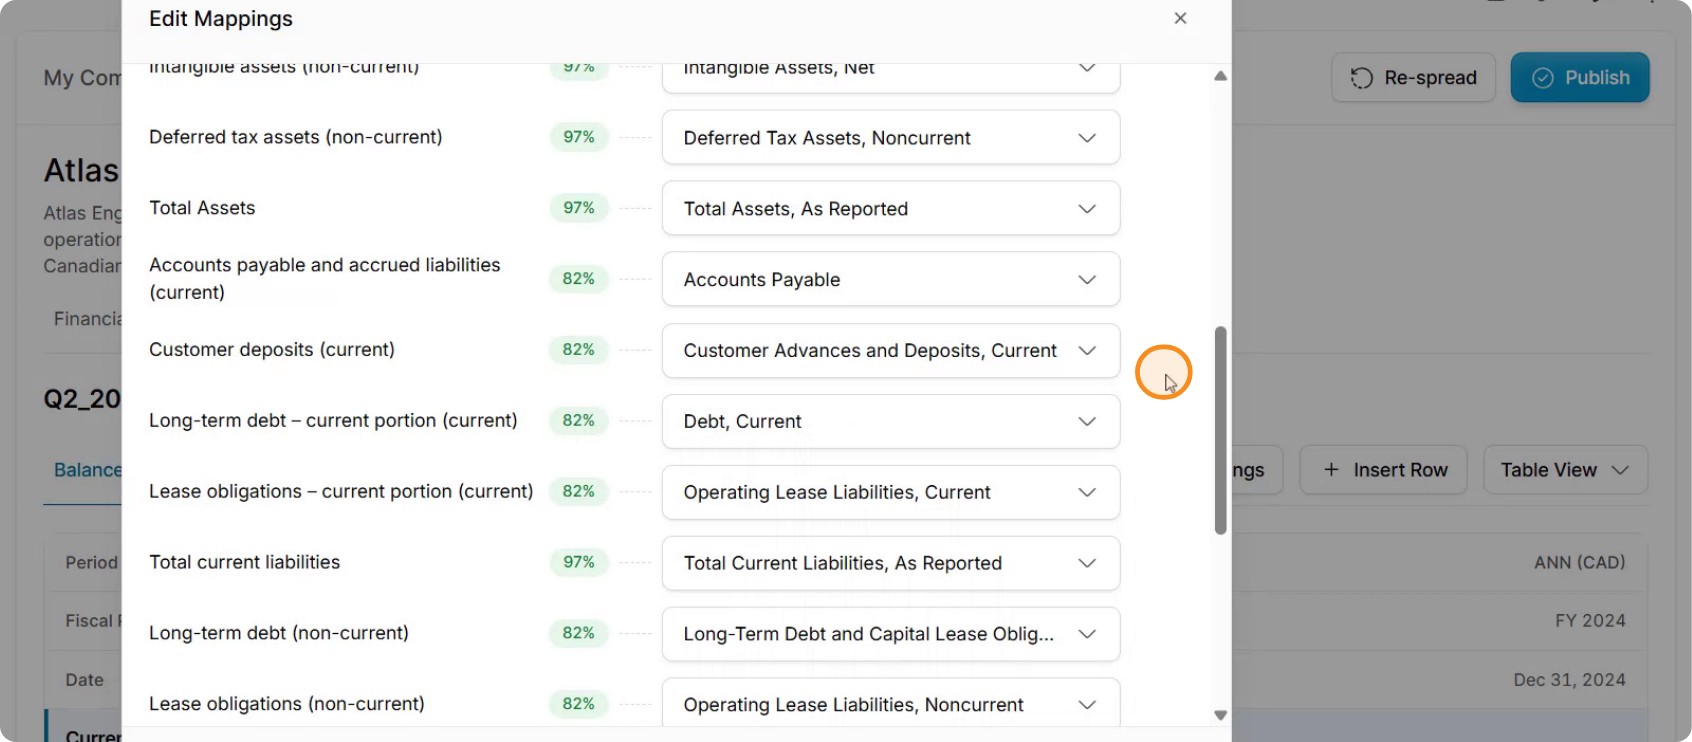Open the Accounts Payable mapping dropdown
This screenshot has width=1692, height=742.
click(890, 279)
